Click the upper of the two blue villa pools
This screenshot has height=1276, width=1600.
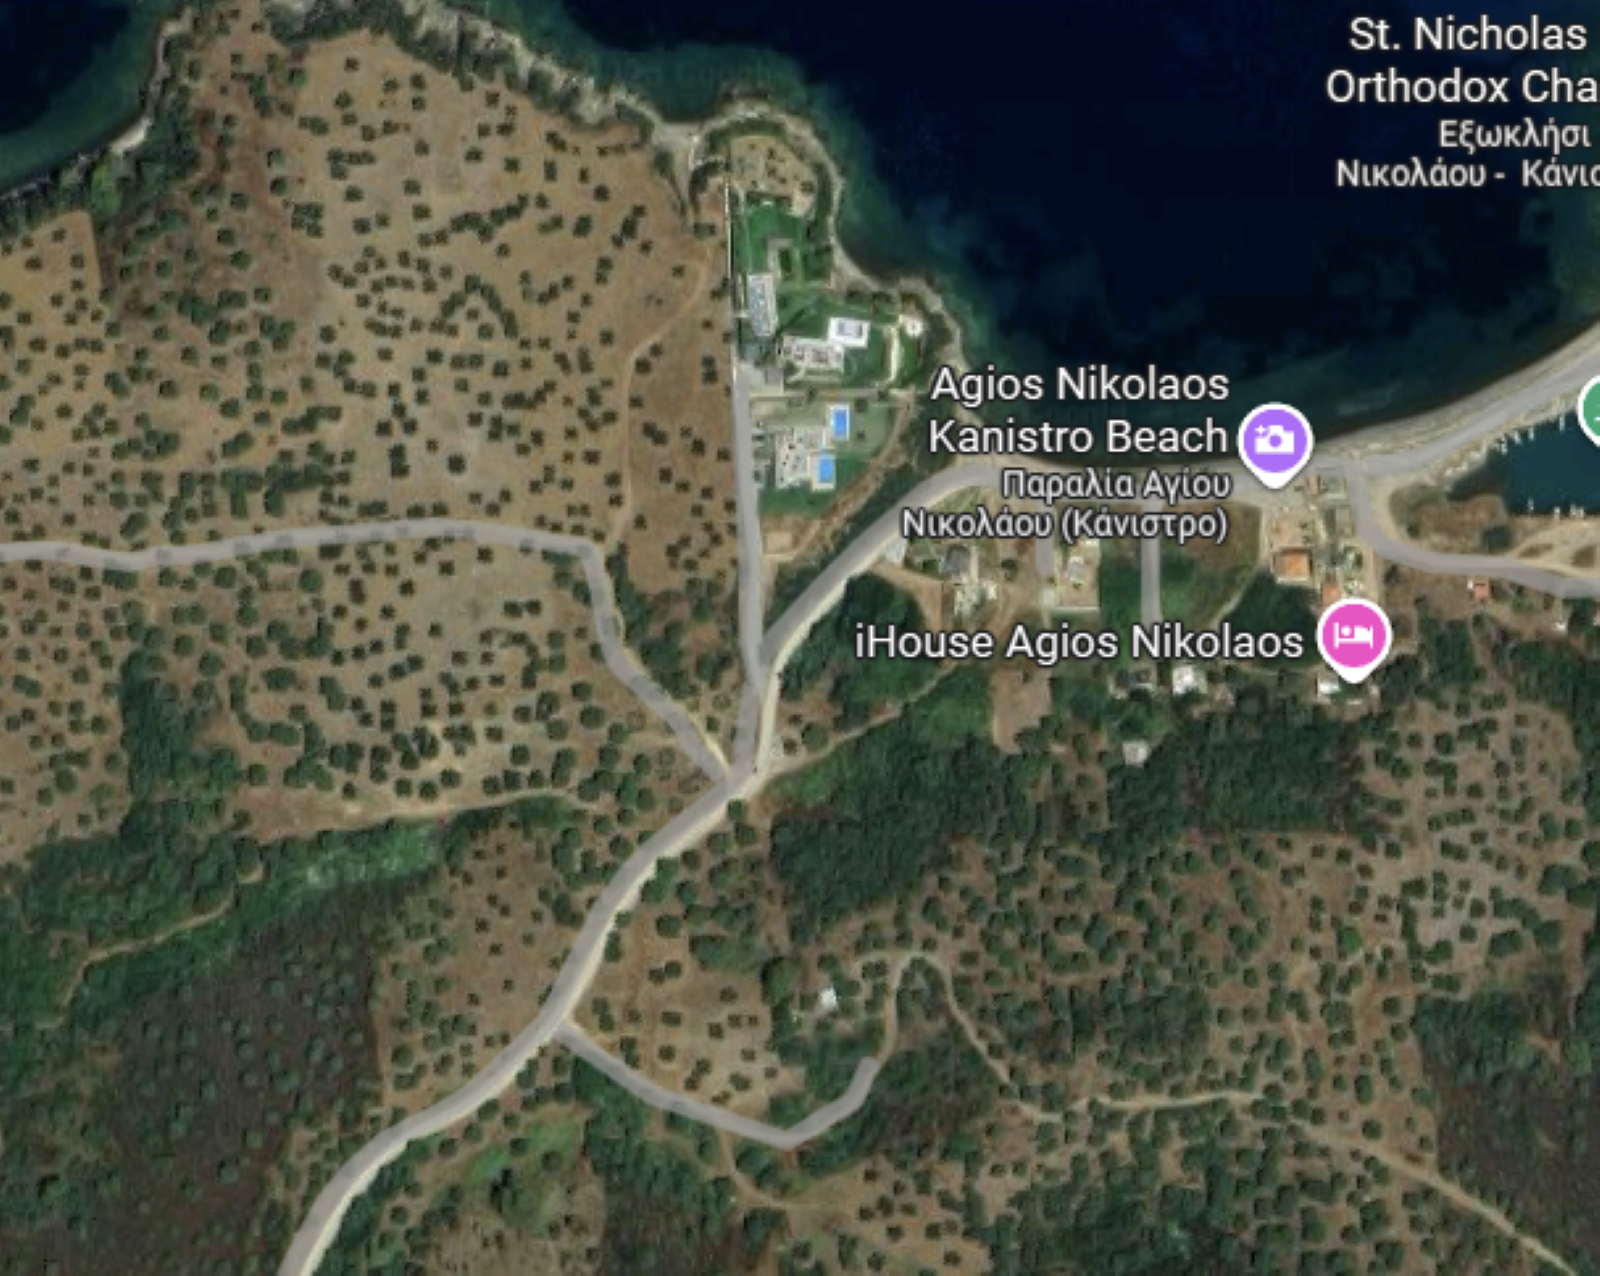click(x=840, y=421)
